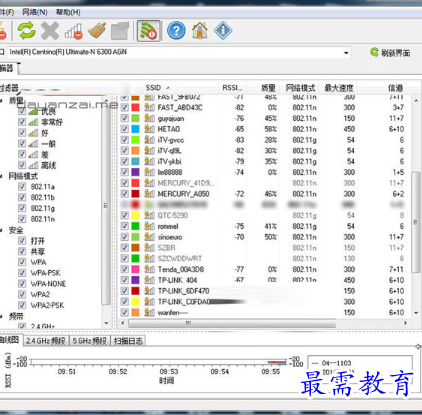Open the partly visible 件(F) menu

pyautogui.click(x=7, y=12)
